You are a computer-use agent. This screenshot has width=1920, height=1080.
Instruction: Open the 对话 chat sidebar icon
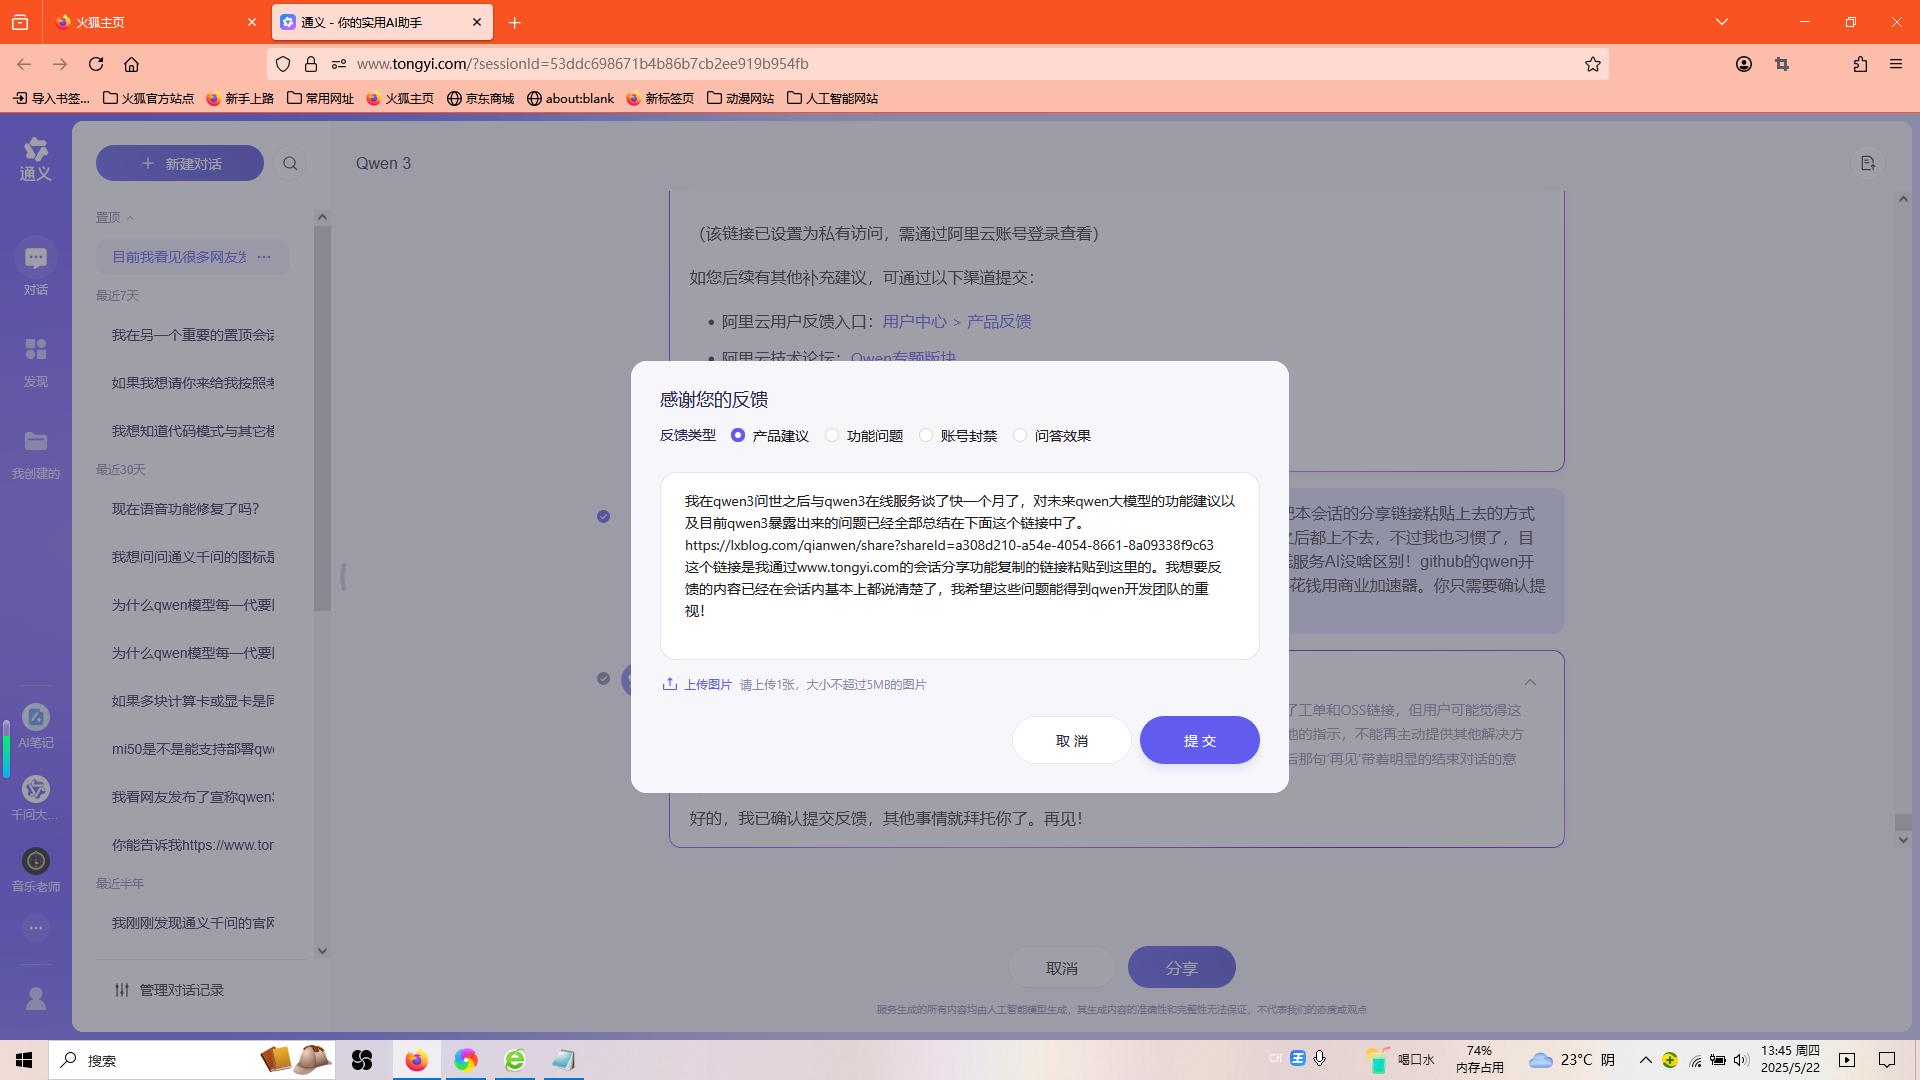[36, 259]
